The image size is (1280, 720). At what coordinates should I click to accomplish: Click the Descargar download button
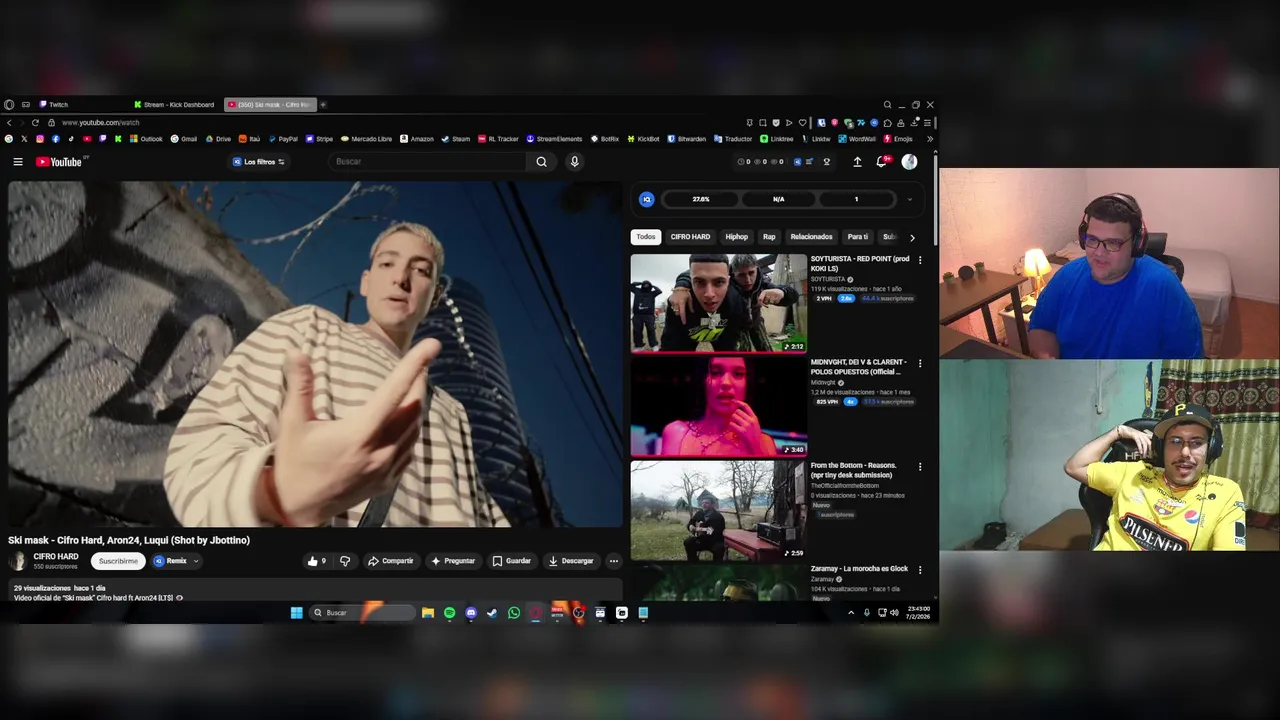point(571,561)
